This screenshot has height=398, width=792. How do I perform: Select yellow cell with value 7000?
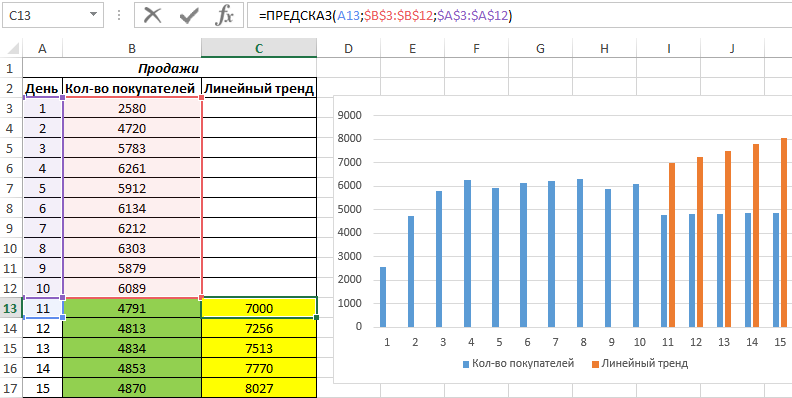(x=259, y=308)
